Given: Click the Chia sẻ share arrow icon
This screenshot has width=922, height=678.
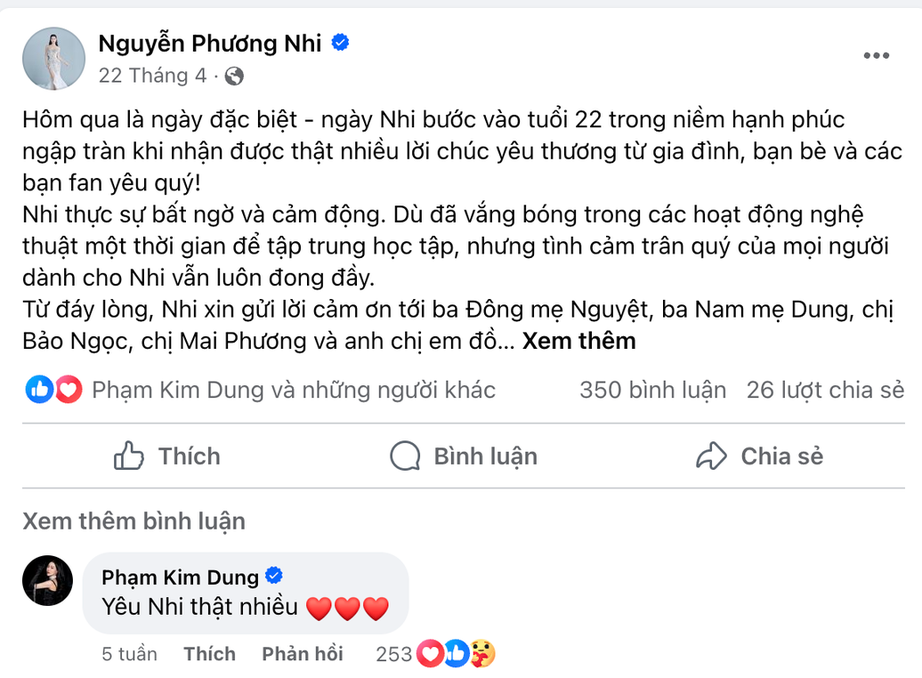Looking at the screenshot, I should tap(713, 456).
